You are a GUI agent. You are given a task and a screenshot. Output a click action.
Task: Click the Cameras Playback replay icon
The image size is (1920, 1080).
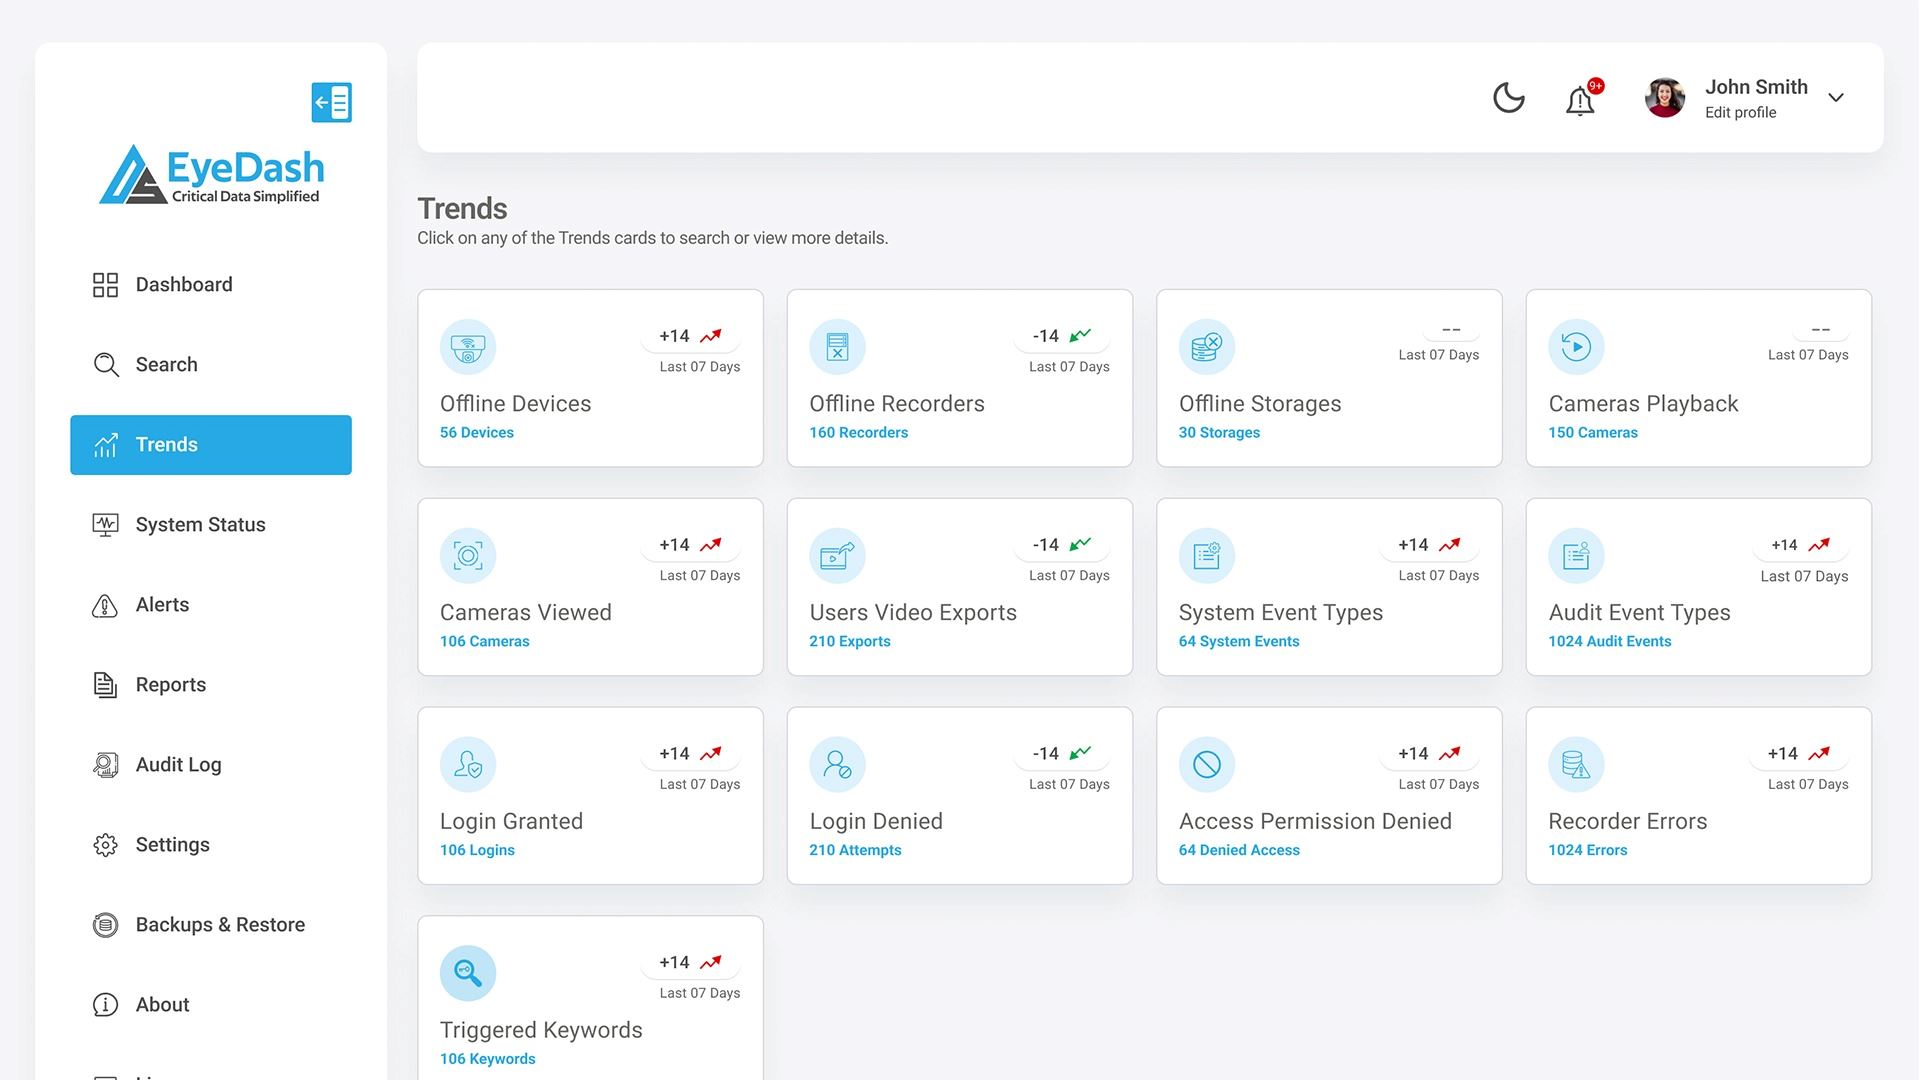click(x=1576, y=347)
